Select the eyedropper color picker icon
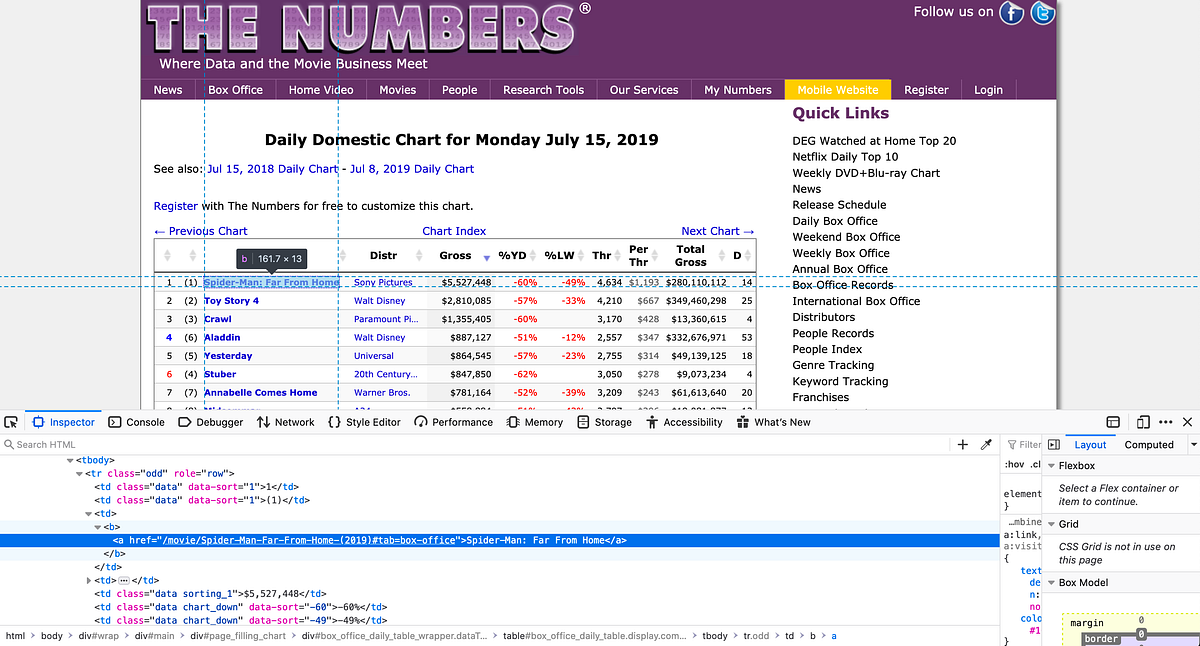Viewport: 1200px width, 646px height. pos(986,444)
